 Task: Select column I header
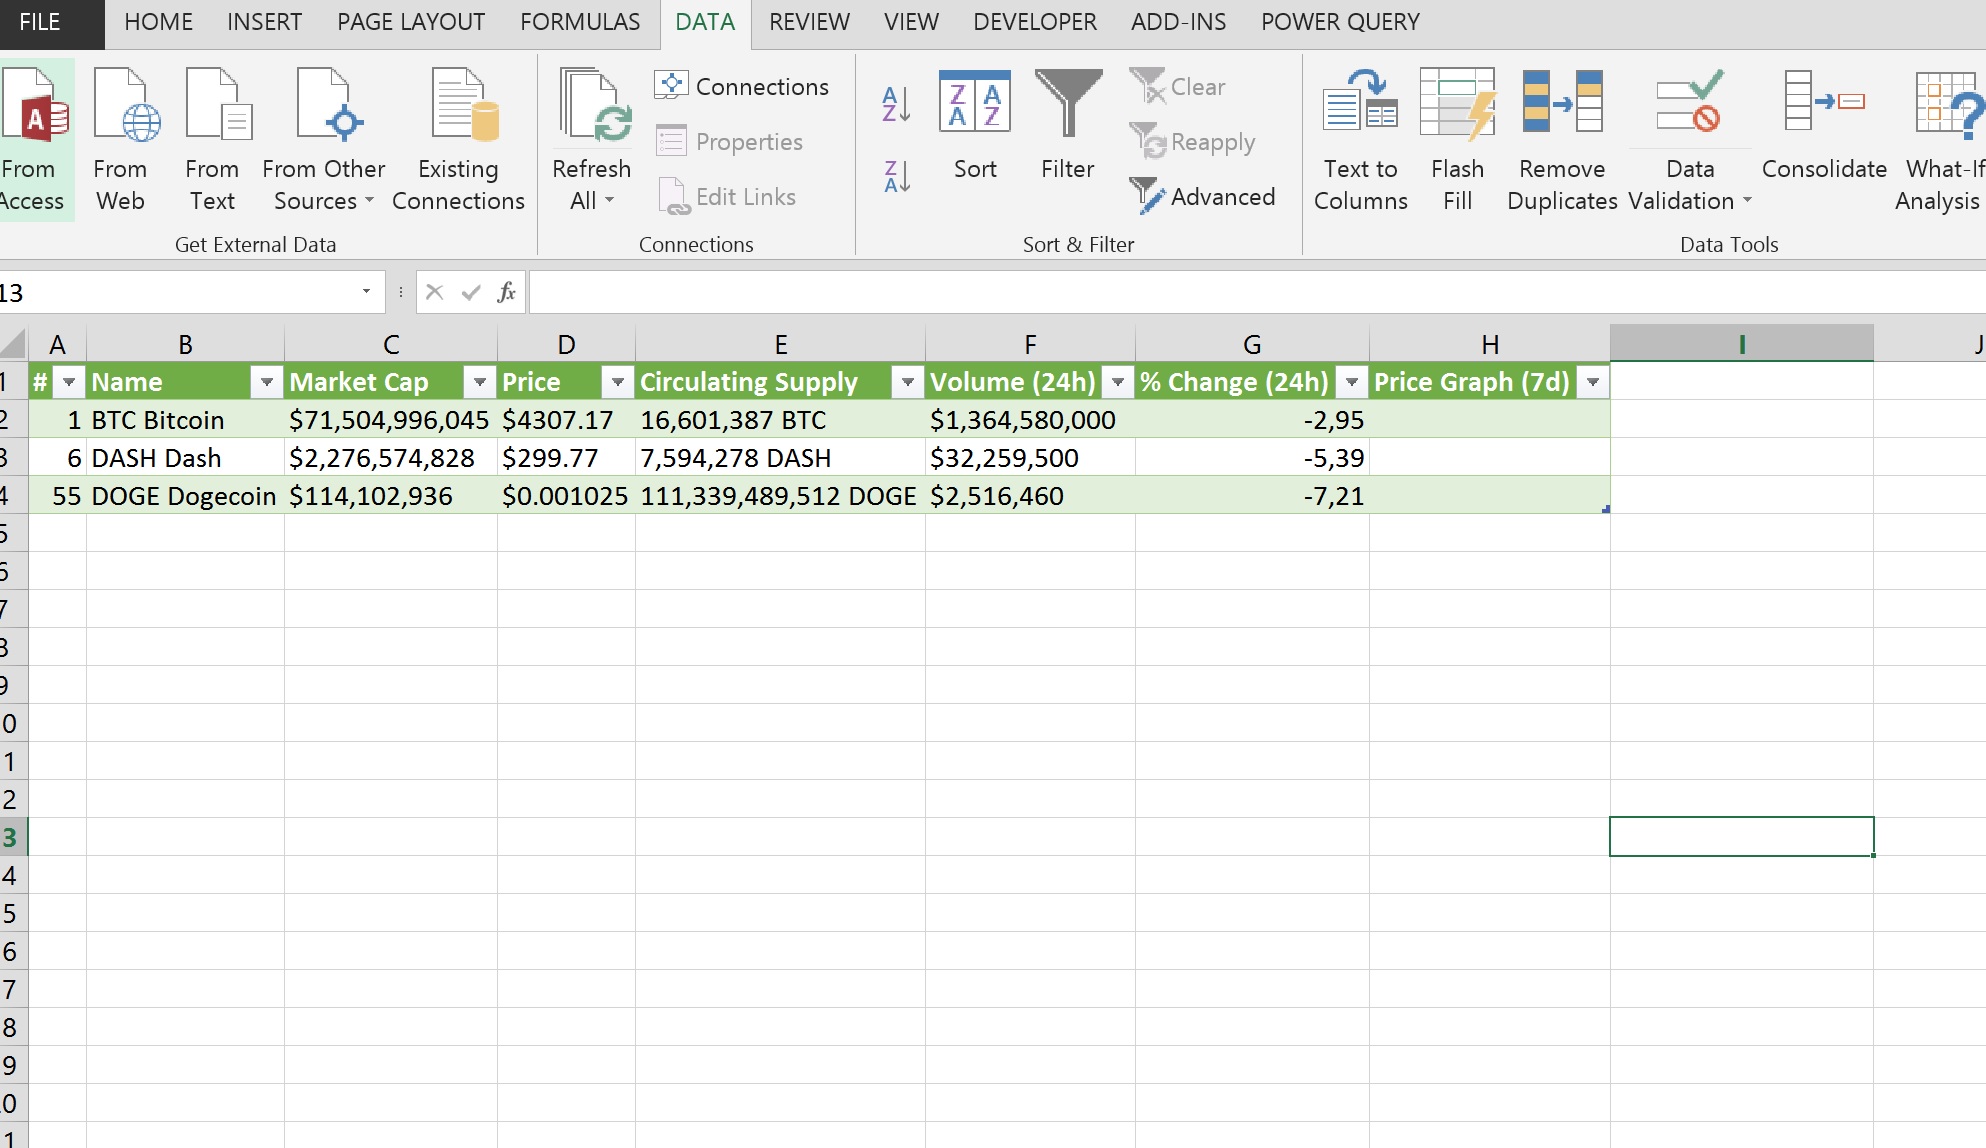click(1741, 344)
